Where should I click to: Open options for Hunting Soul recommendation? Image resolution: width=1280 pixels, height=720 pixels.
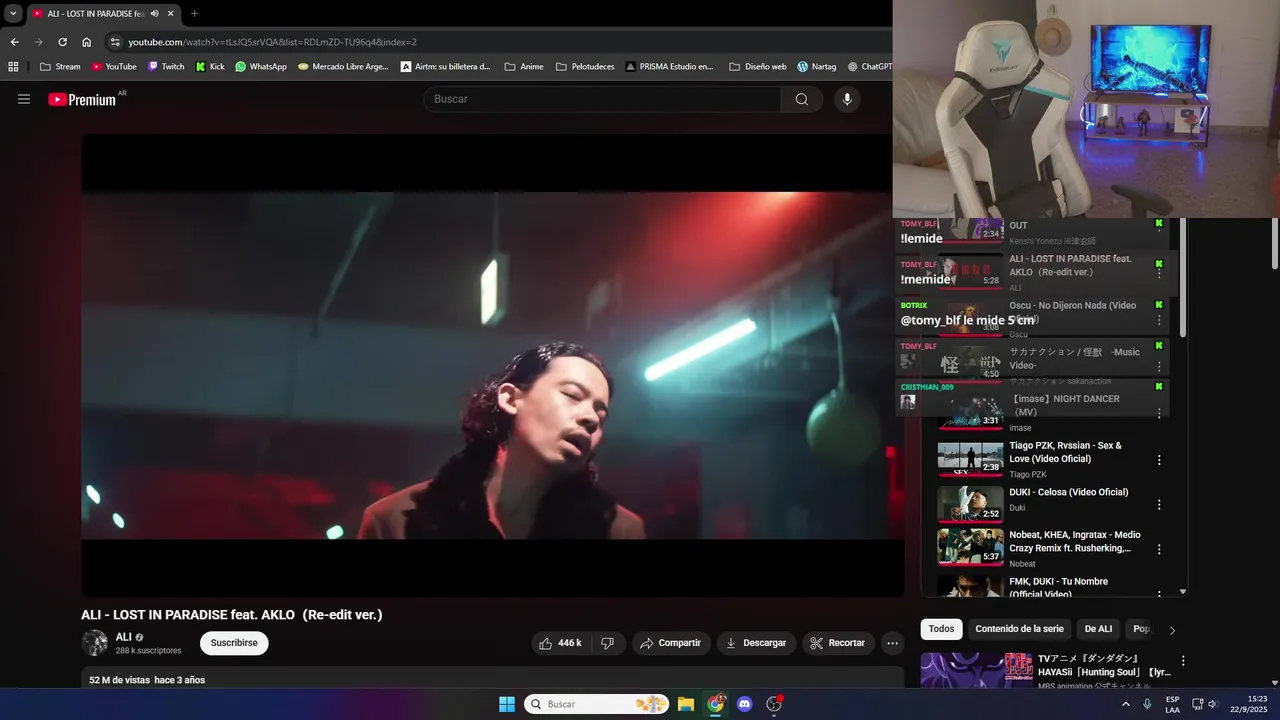pos(1183,661)
